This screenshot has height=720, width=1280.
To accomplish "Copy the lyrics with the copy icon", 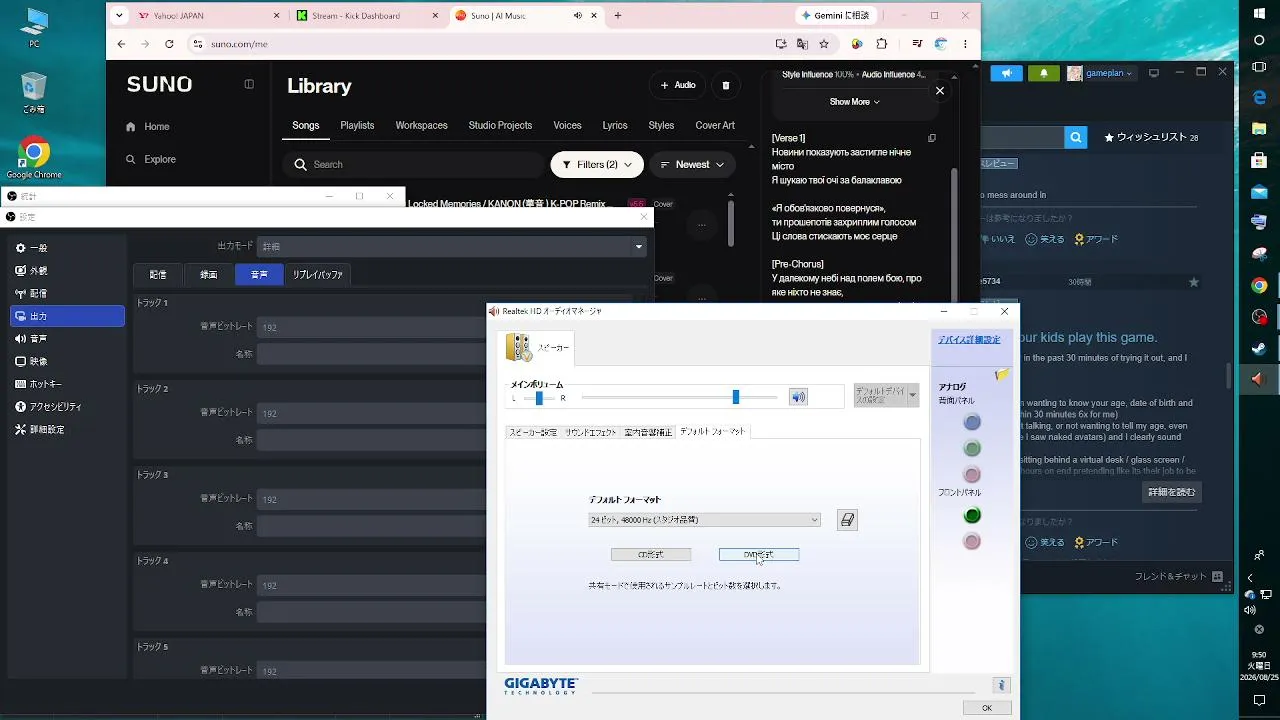I will point(932,138).
